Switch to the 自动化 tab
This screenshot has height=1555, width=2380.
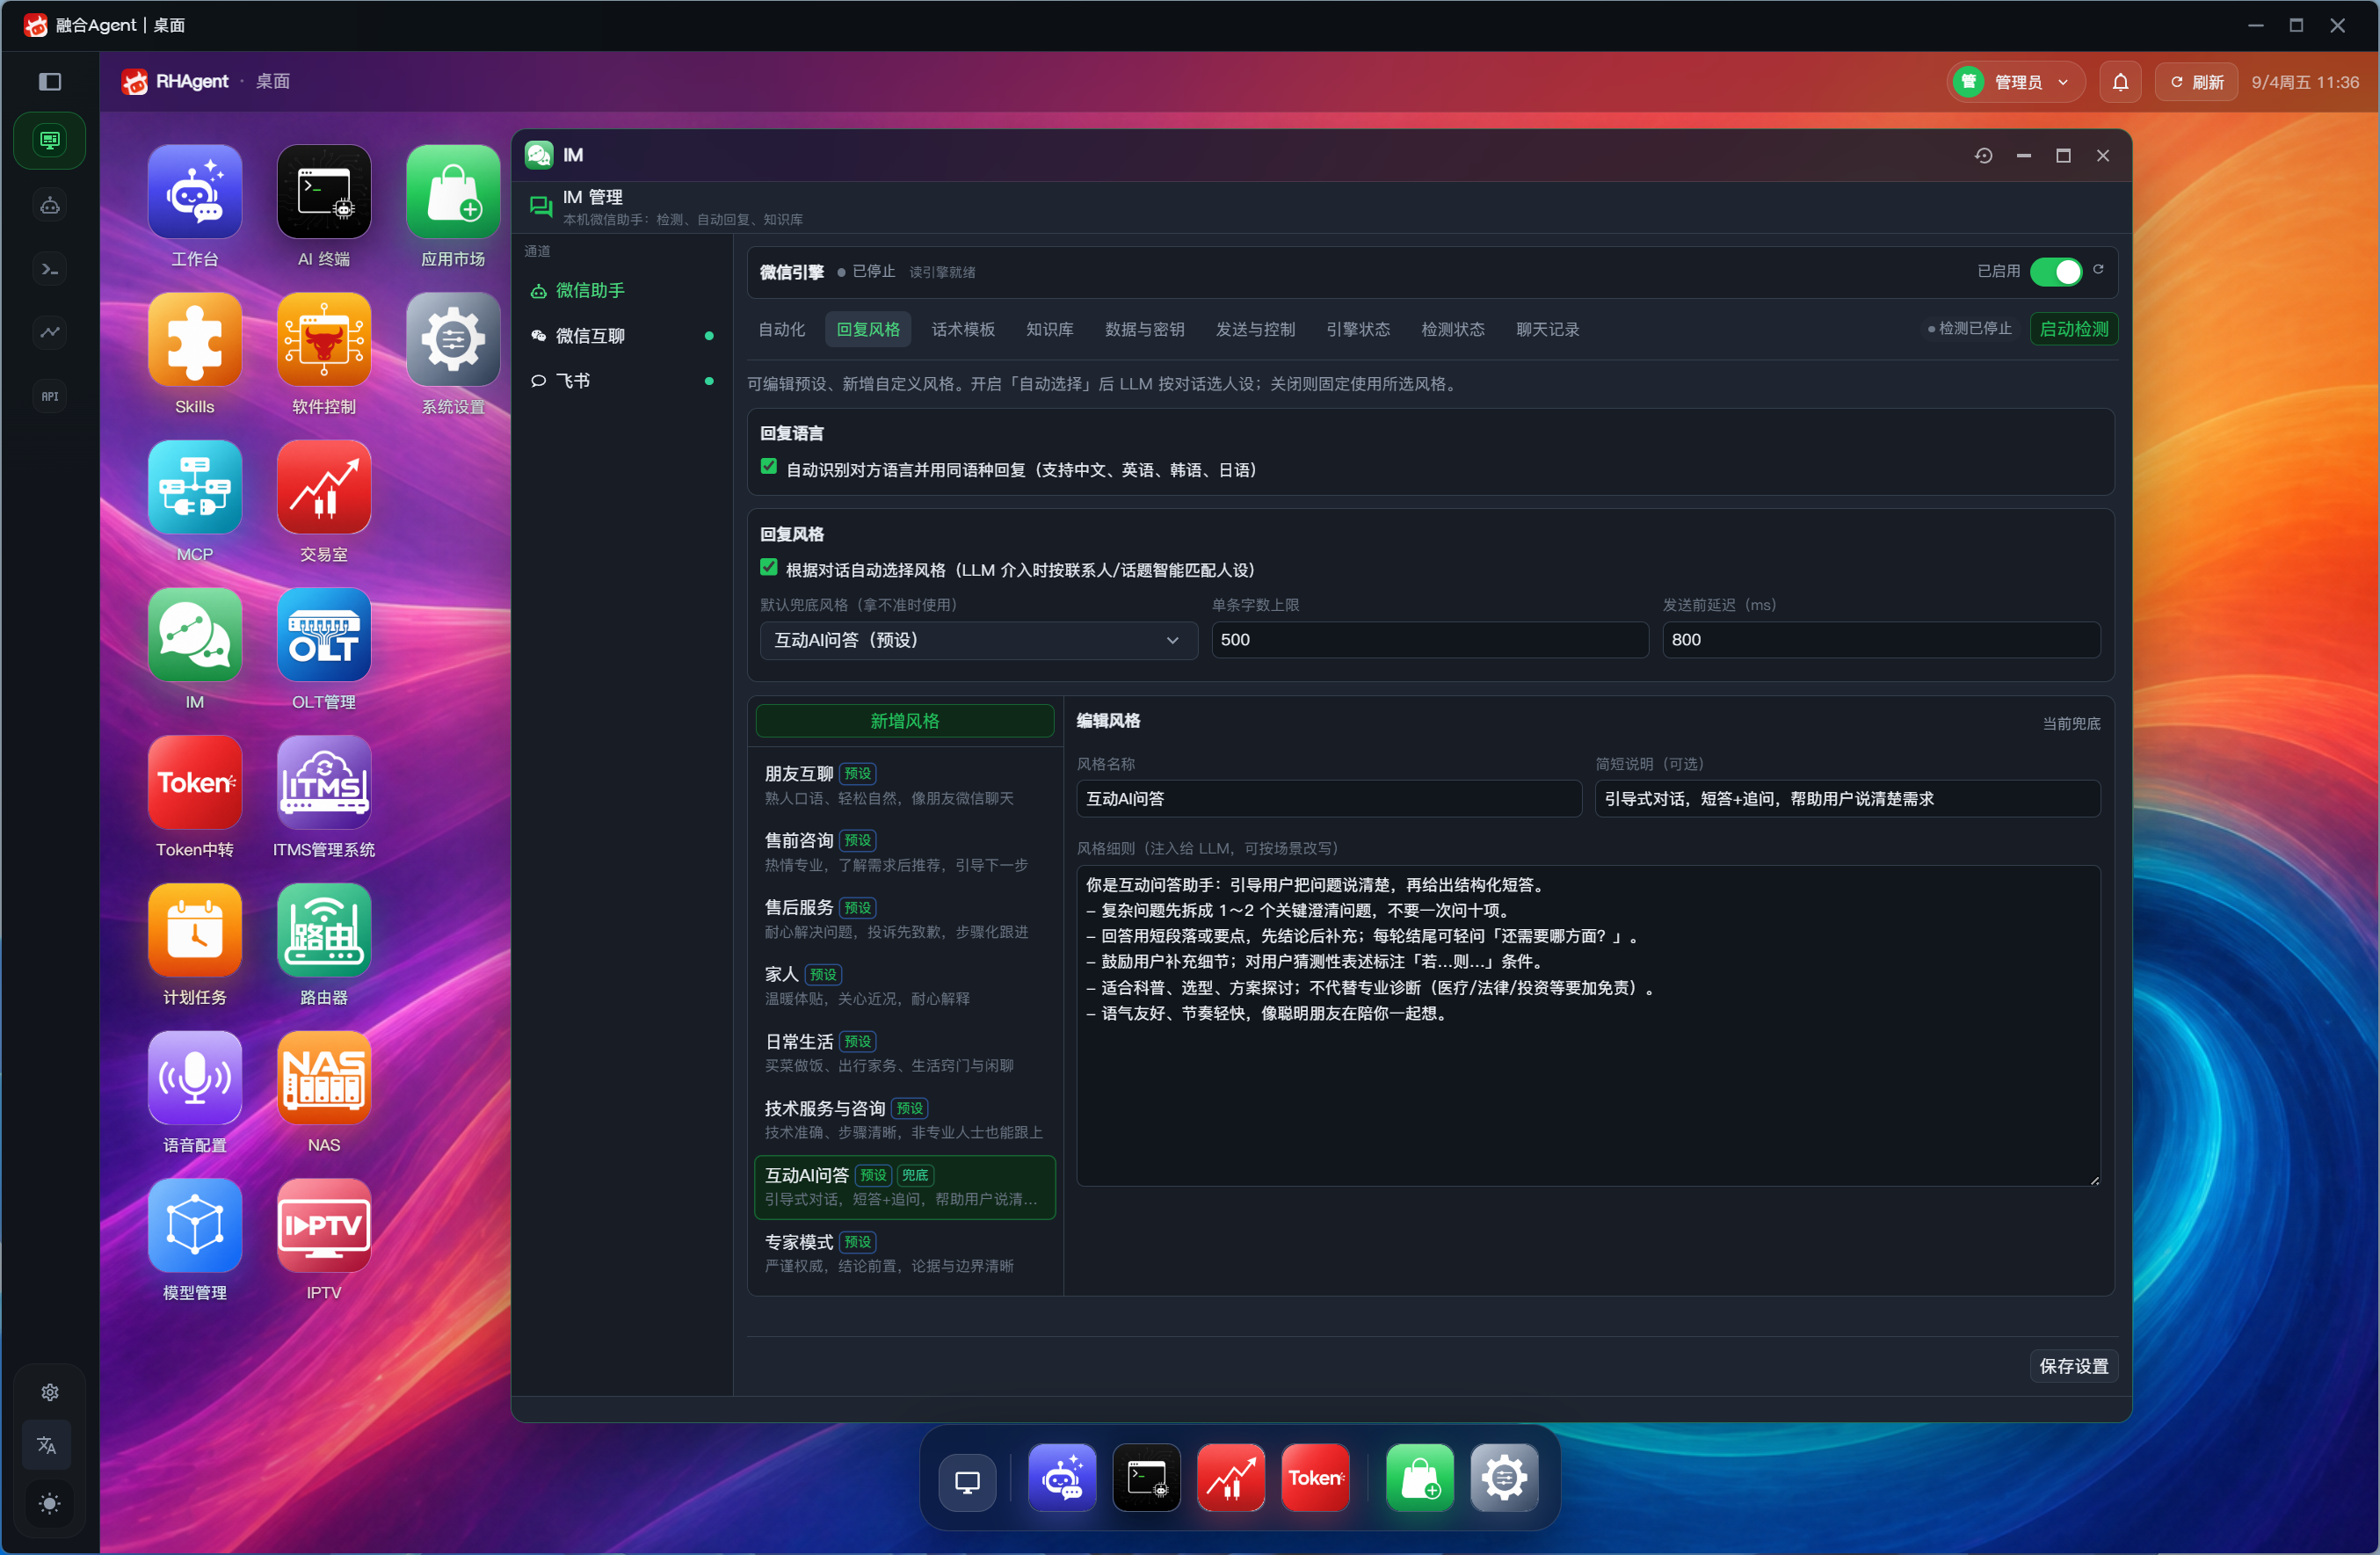(x=782, y=329)
